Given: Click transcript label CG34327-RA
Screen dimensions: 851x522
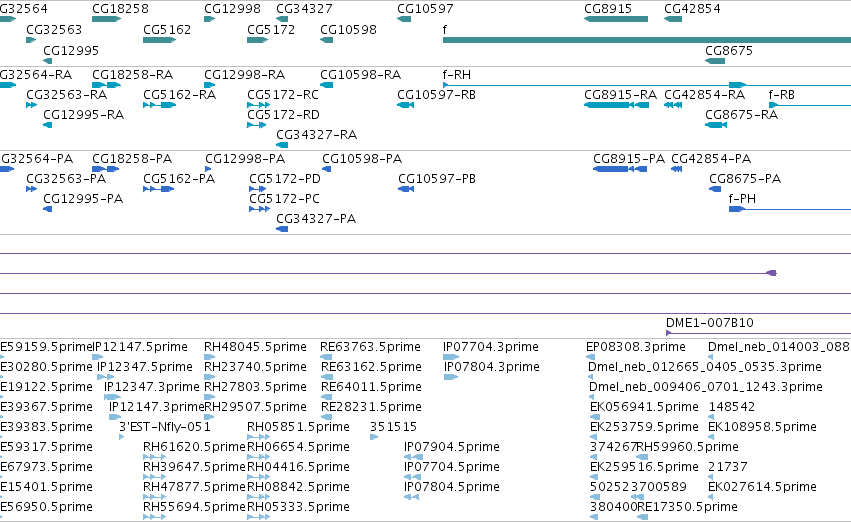Looking at the screenshot, I should click(316, 135).
